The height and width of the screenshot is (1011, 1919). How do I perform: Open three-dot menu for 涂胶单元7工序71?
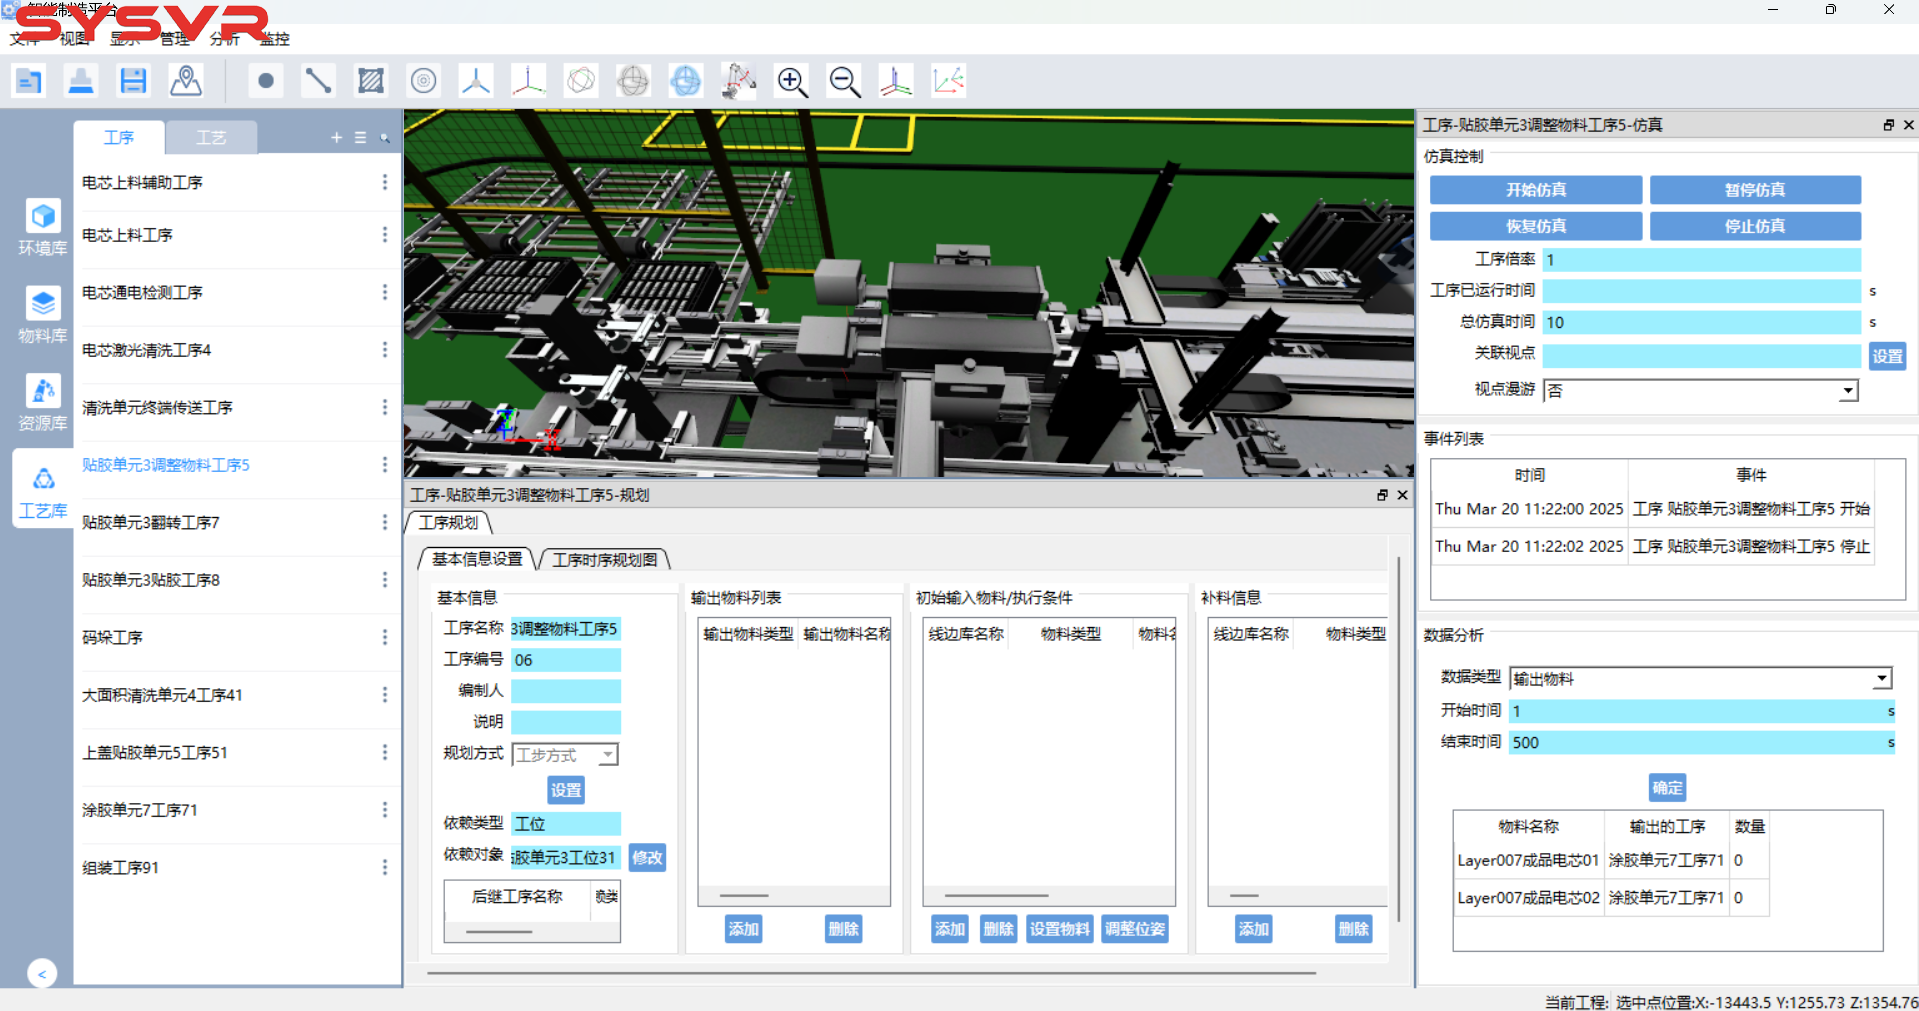coord(385,810)
